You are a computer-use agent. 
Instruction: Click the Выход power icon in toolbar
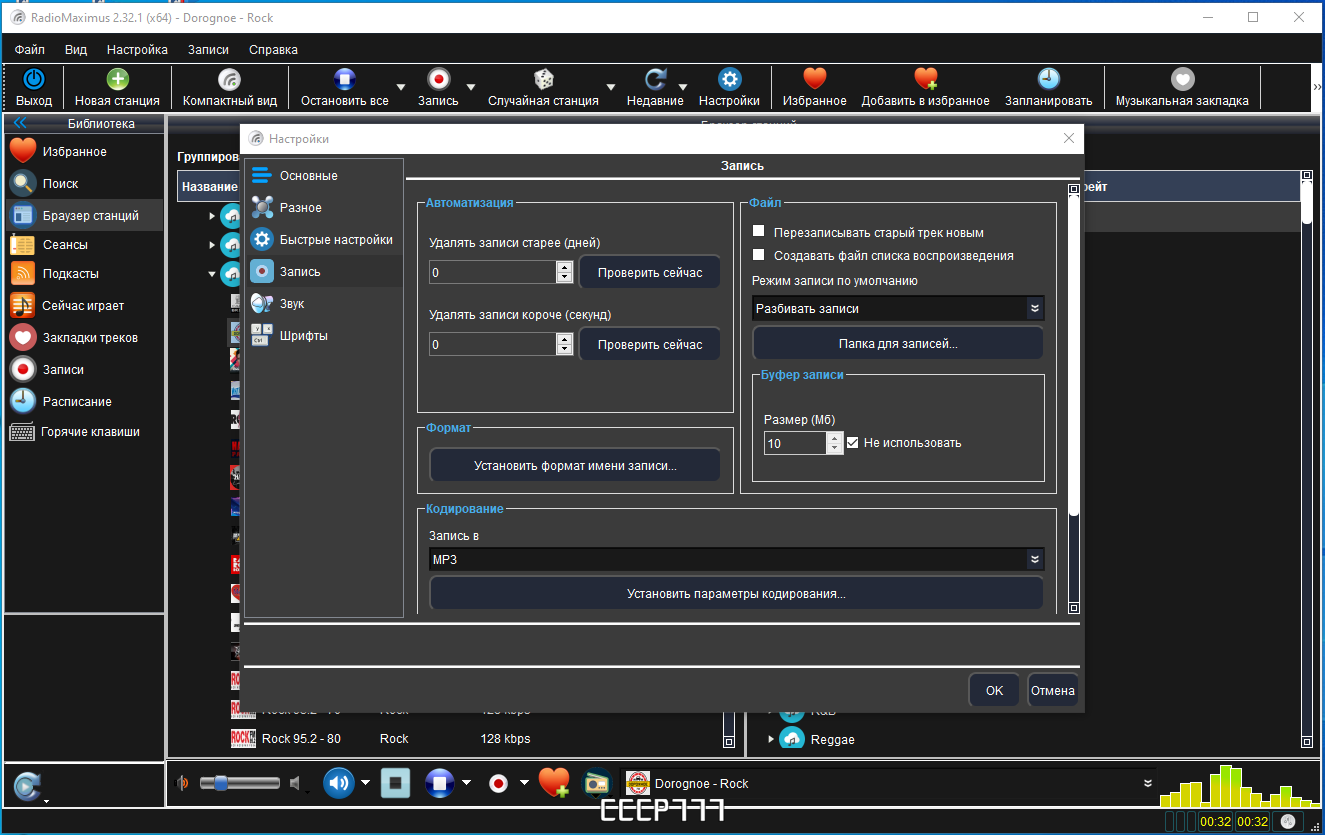tap(34, 80)
